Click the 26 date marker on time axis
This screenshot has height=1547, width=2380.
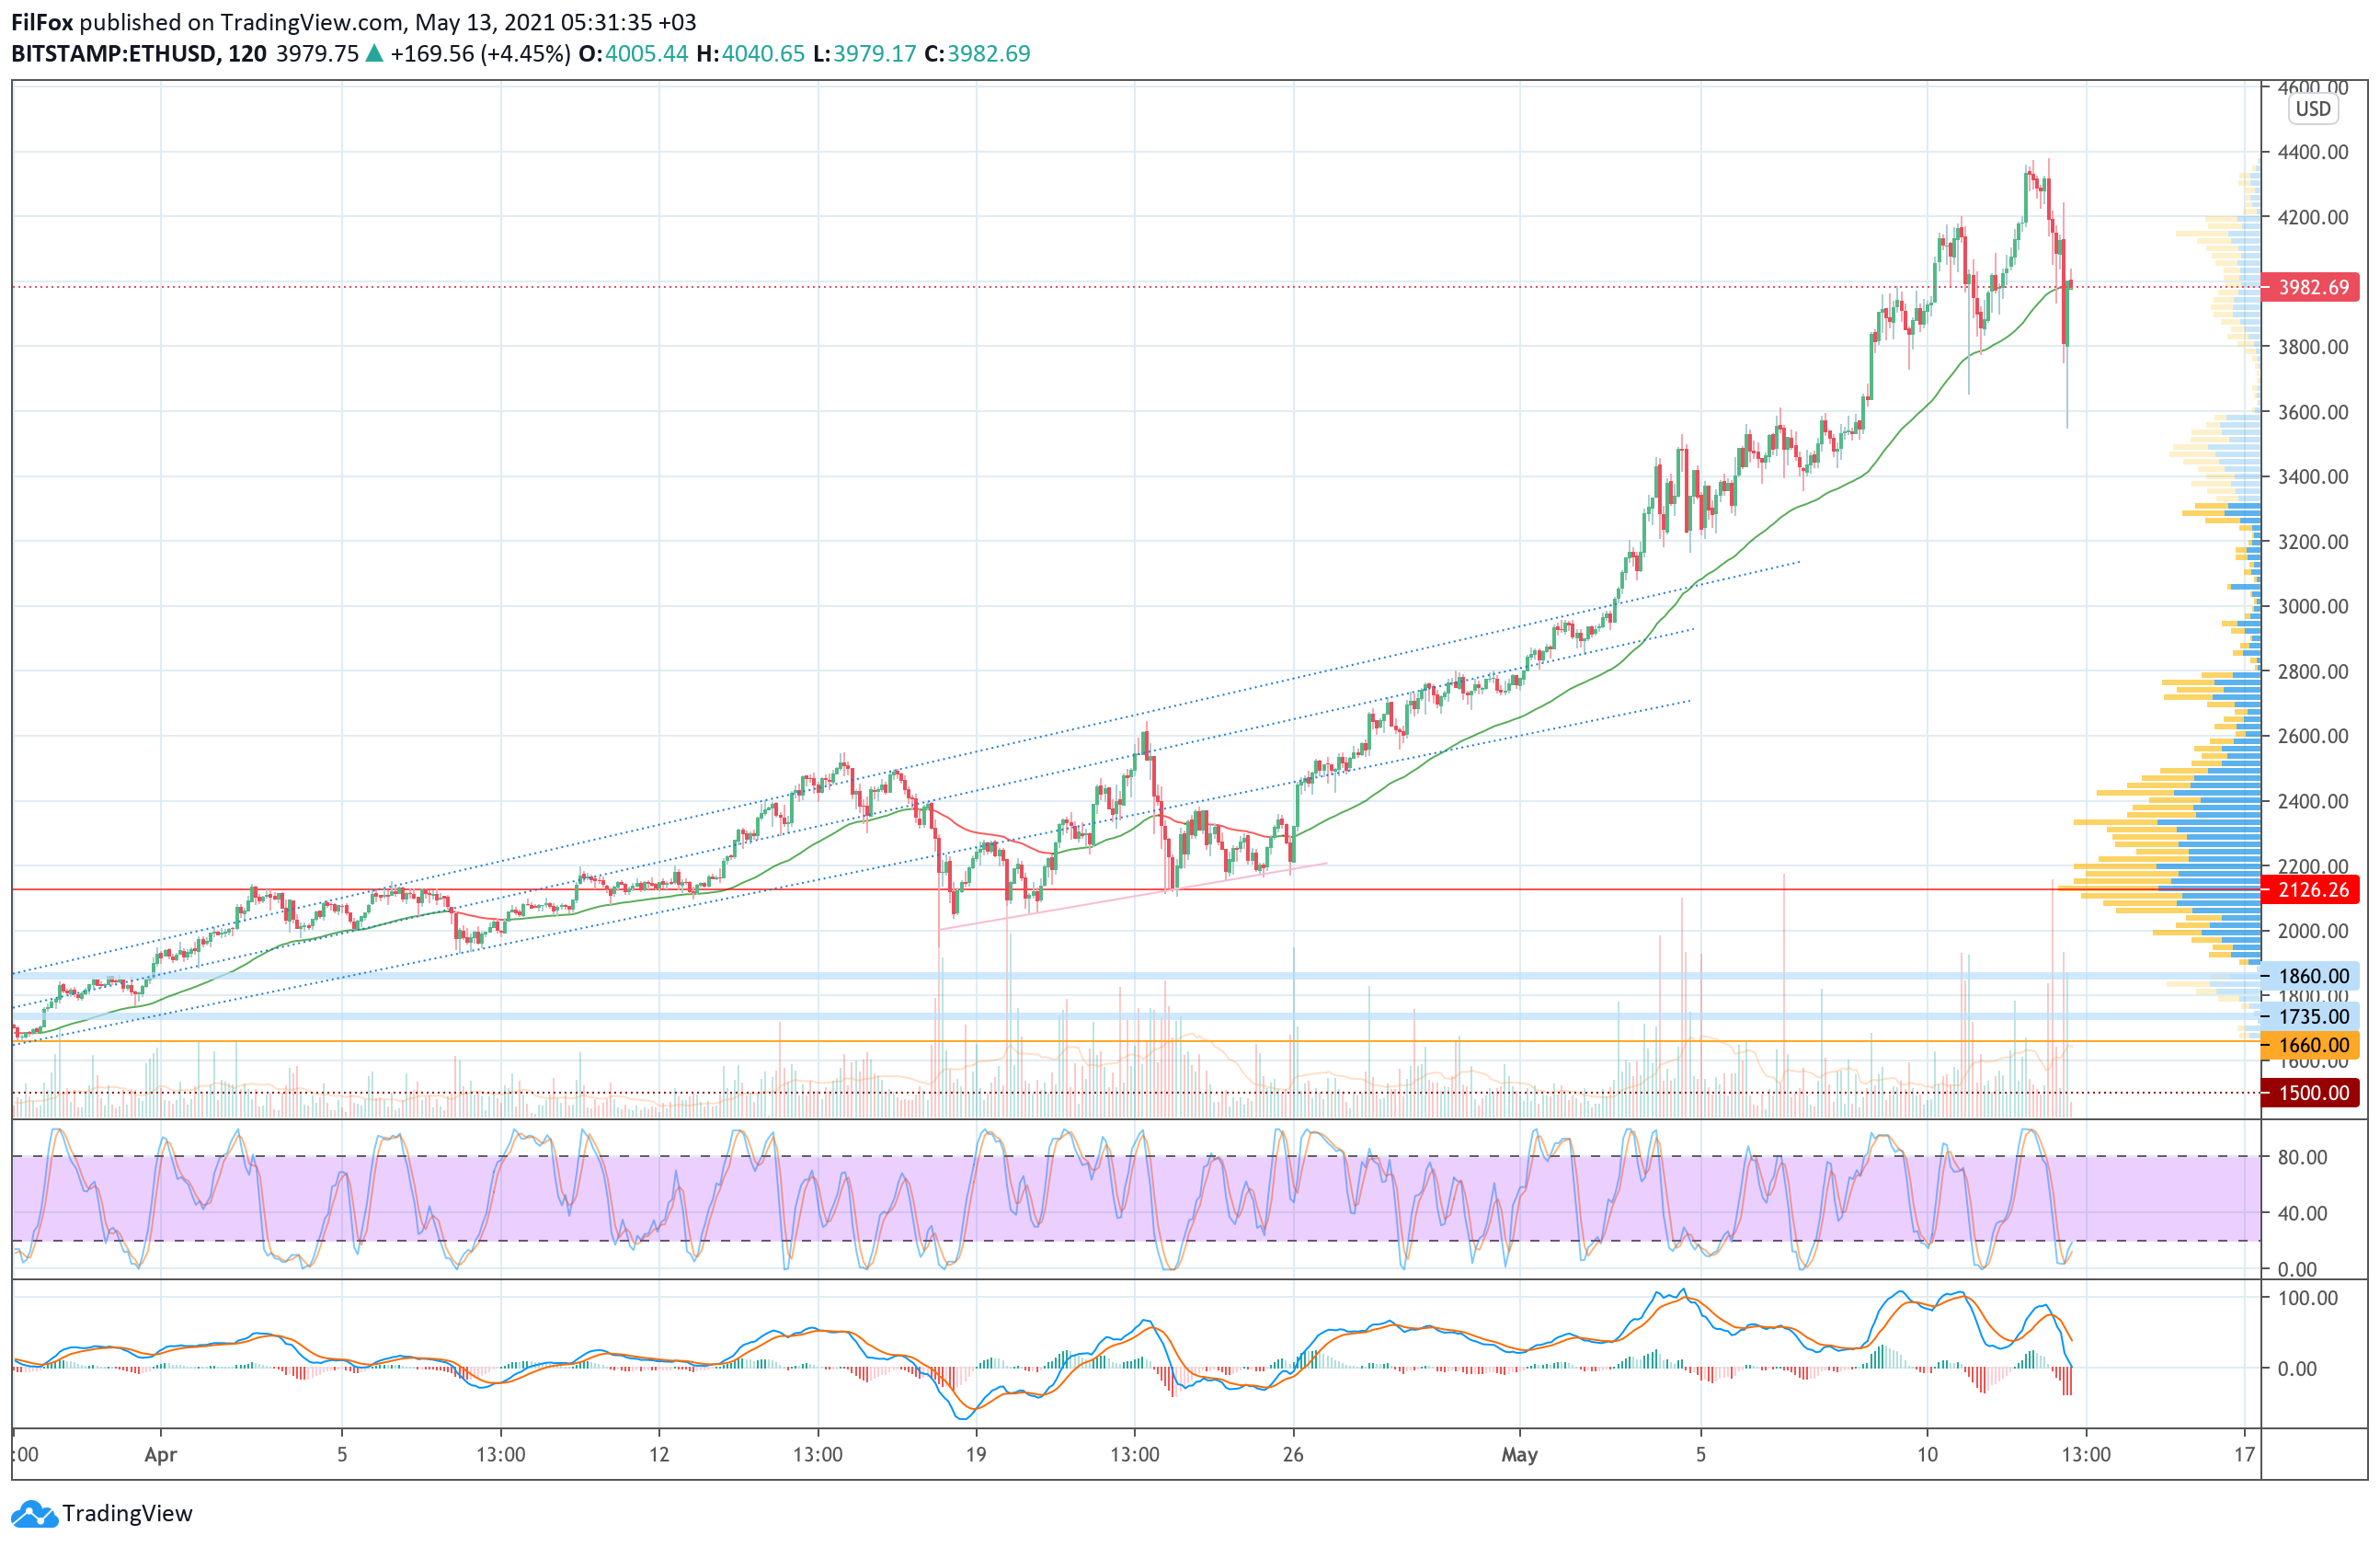[1293, 1455]
